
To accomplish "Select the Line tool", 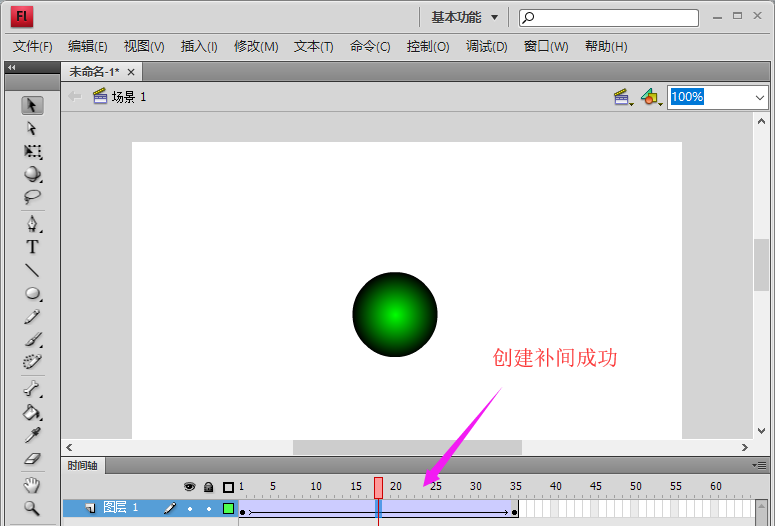I will [32, 270].
